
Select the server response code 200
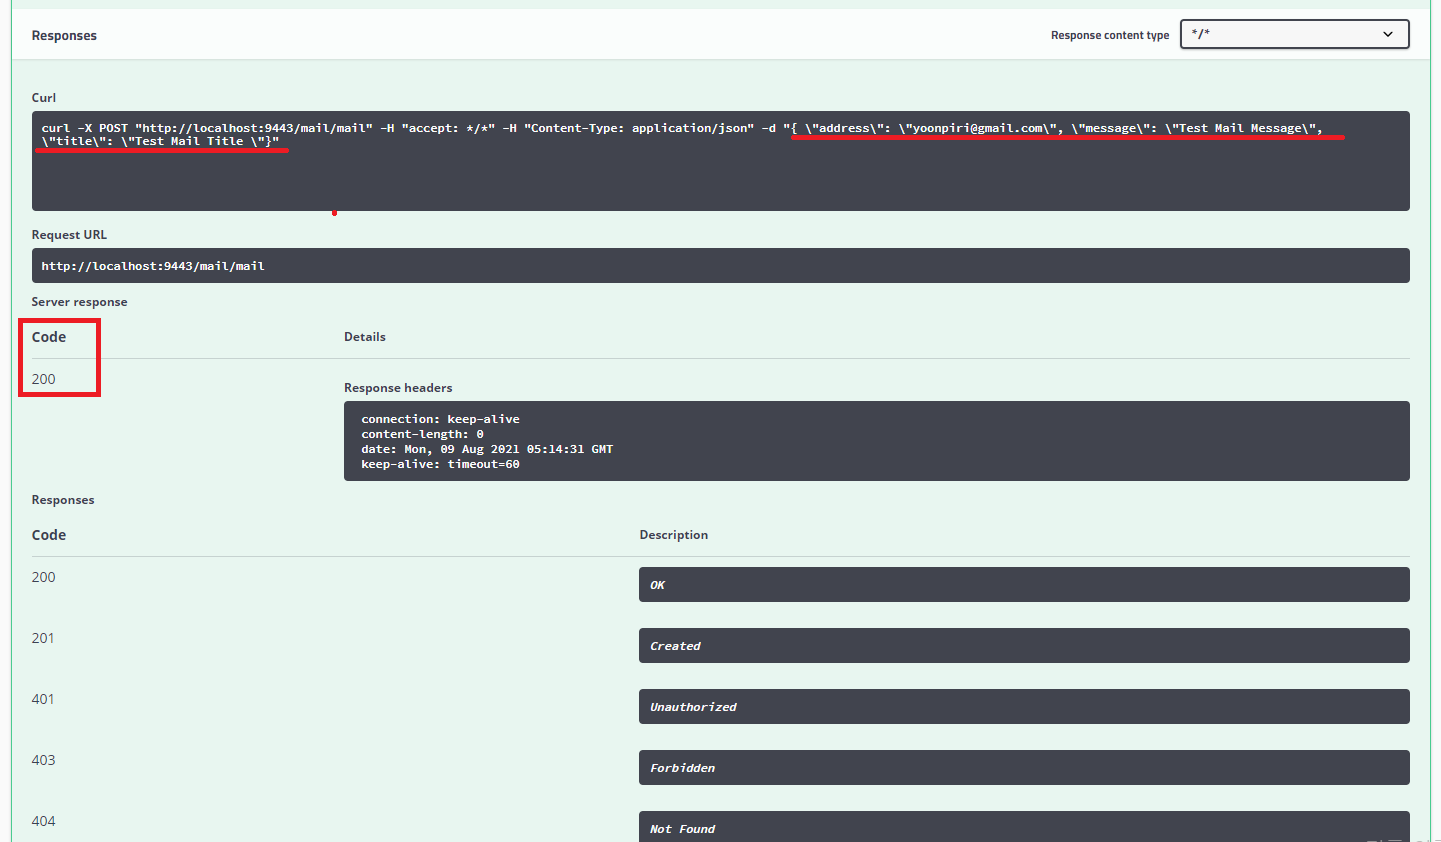[x=43, y=379]
